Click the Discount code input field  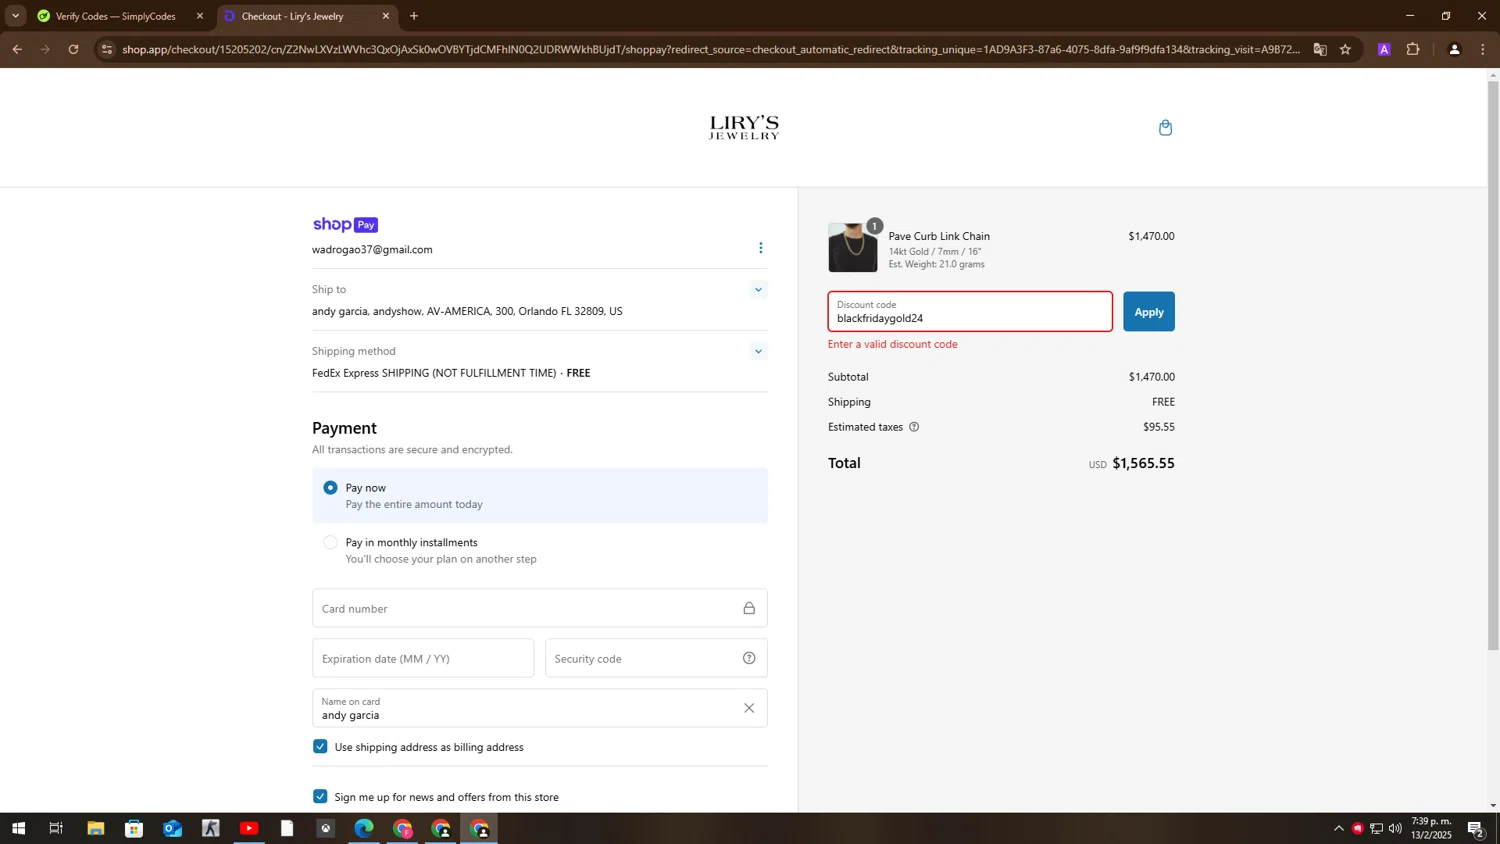pyautogui.click(x=970, y=312)
